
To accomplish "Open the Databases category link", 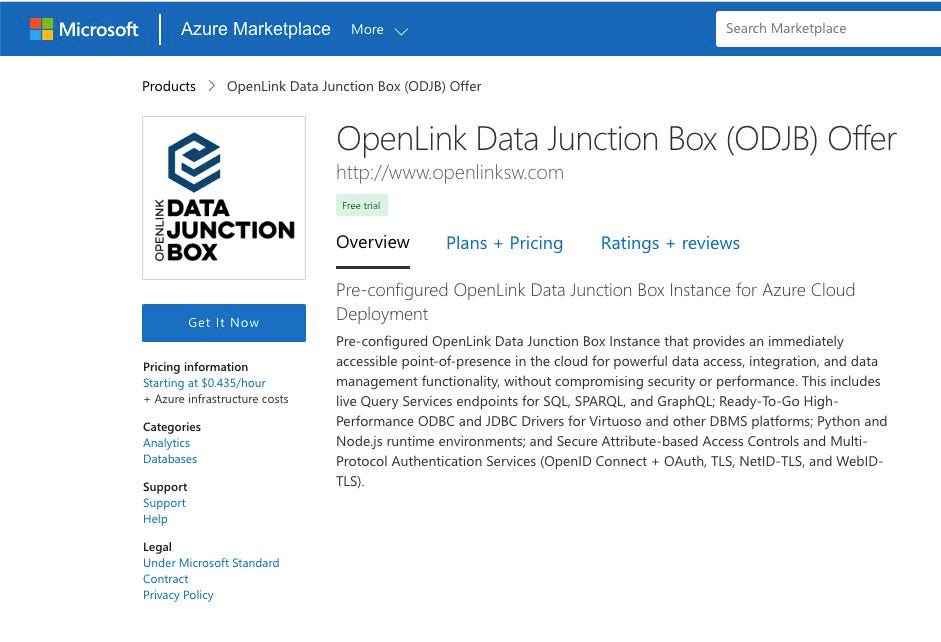I will point(170,458).
